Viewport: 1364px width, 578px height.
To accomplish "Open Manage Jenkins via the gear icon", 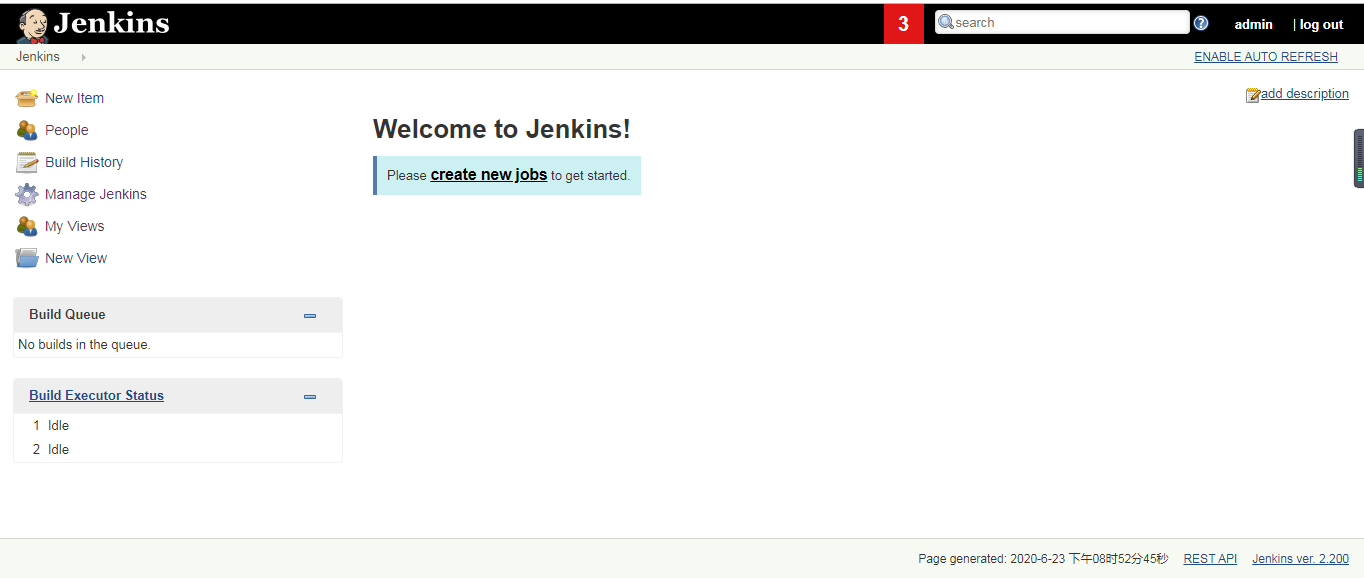I will 26,193.
